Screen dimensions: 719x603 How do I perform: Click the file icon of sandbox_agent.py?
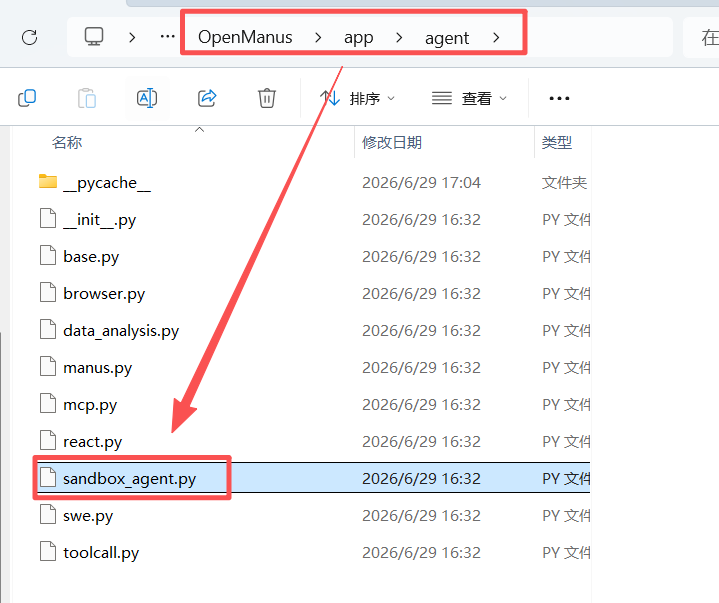[x=48, y=477]
